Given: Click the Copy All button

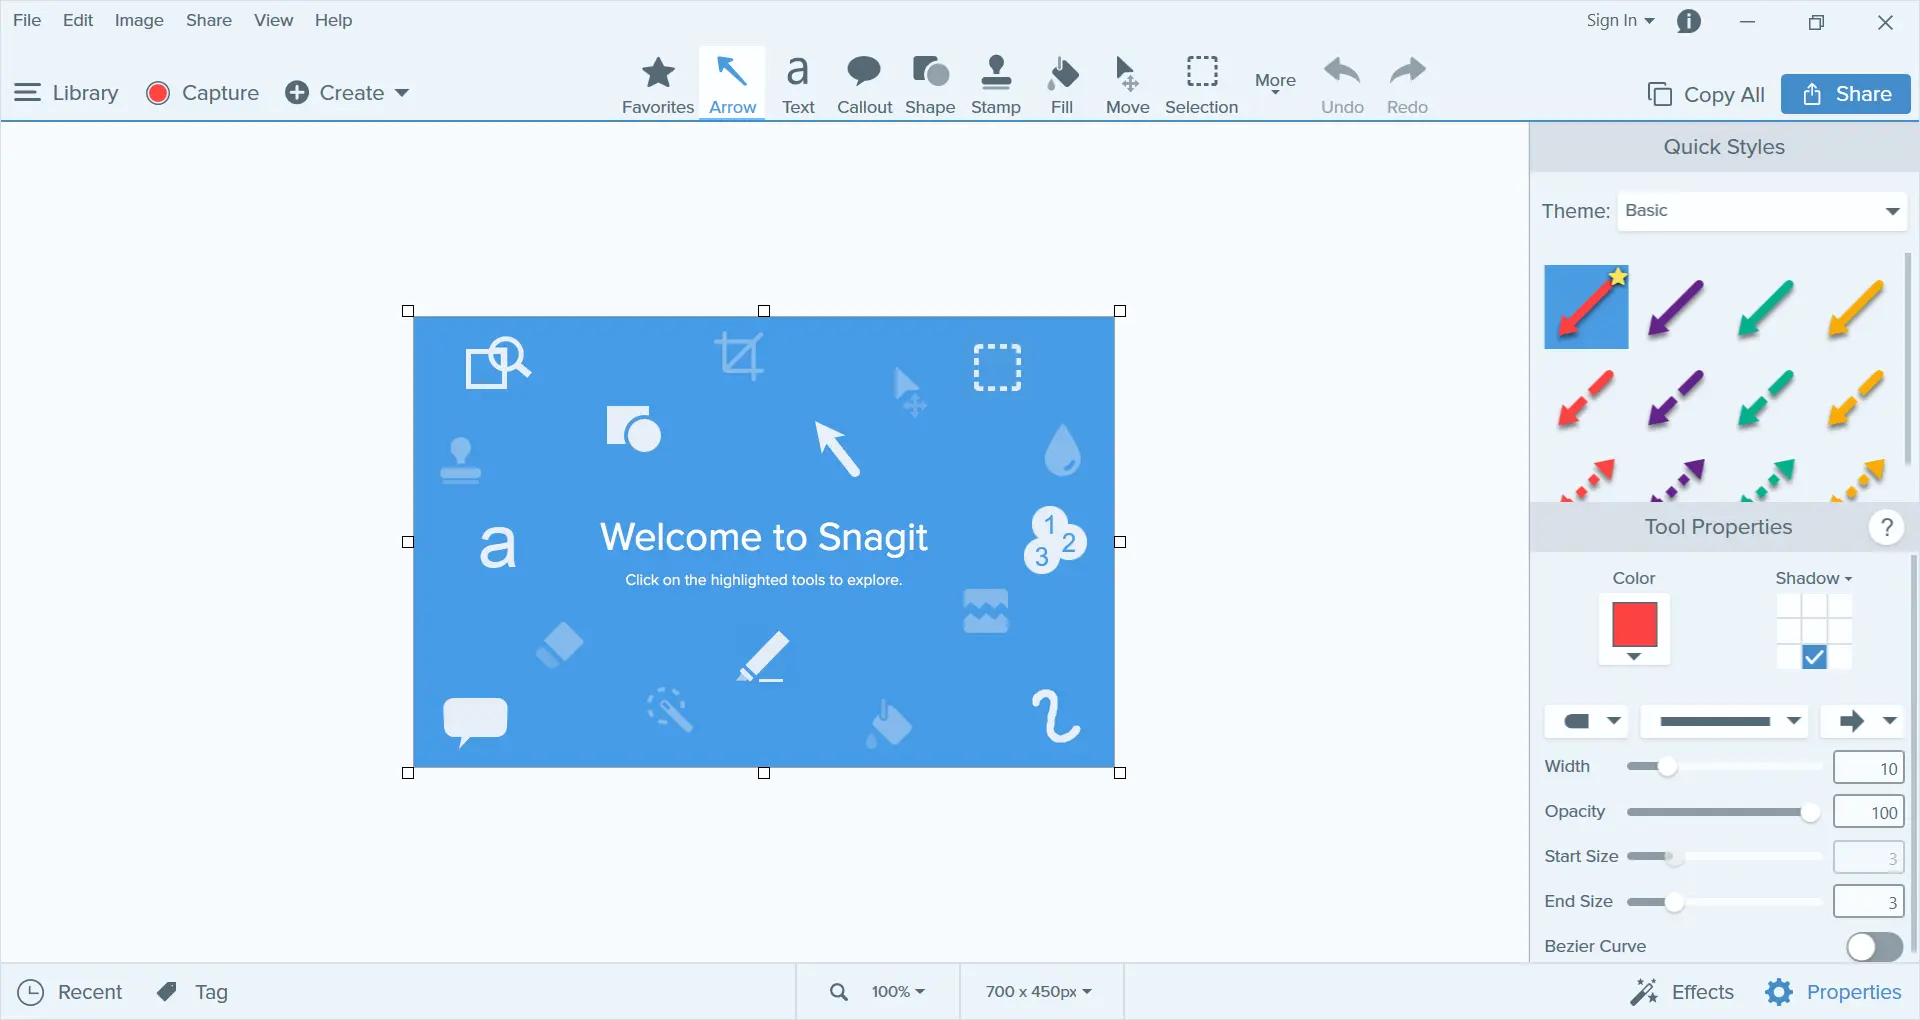Looking at the screenshot, I should tap(1706, 94).
